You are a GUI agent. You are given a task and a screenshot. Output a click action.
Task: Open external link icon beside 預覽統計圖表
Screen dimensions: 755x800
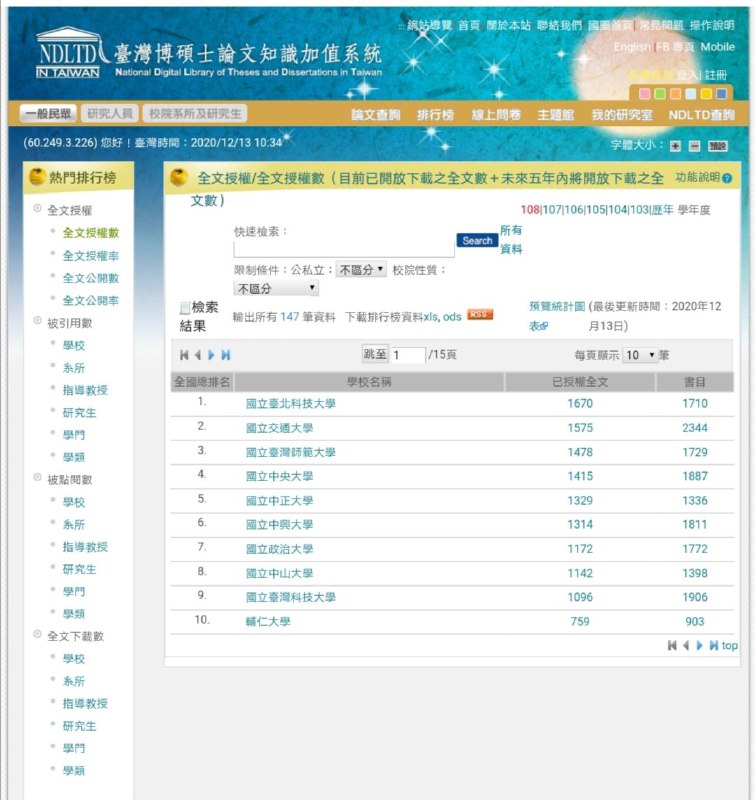[544, 326]
